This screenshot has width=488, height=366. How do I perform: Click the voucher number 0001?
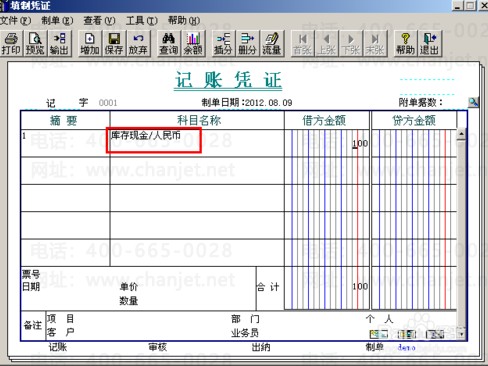[108, 103]
